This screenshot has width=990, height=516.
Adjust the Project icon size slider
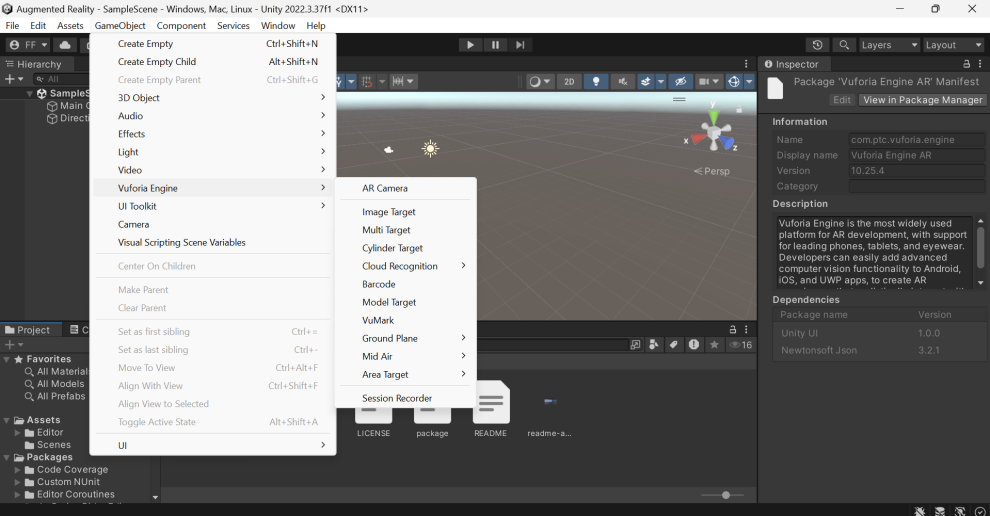coord(724,495)
